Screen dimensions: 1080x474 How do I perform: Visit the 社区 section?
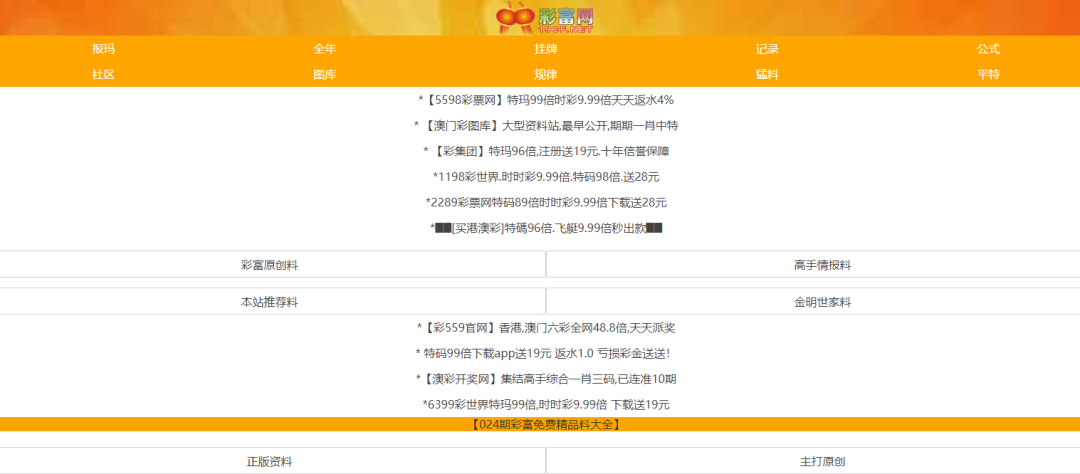pyautogui.click(x=103, y=74)
